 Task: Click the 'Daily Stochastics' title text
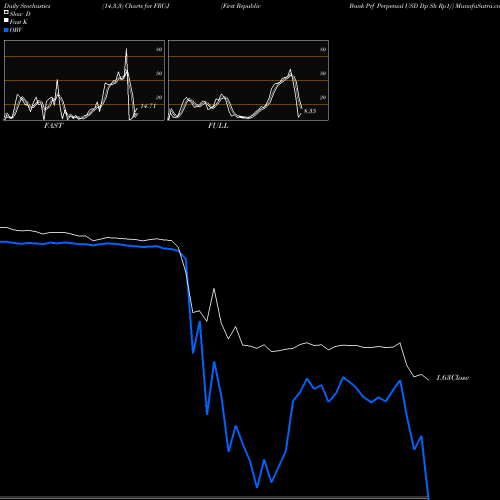pos(27,6)
